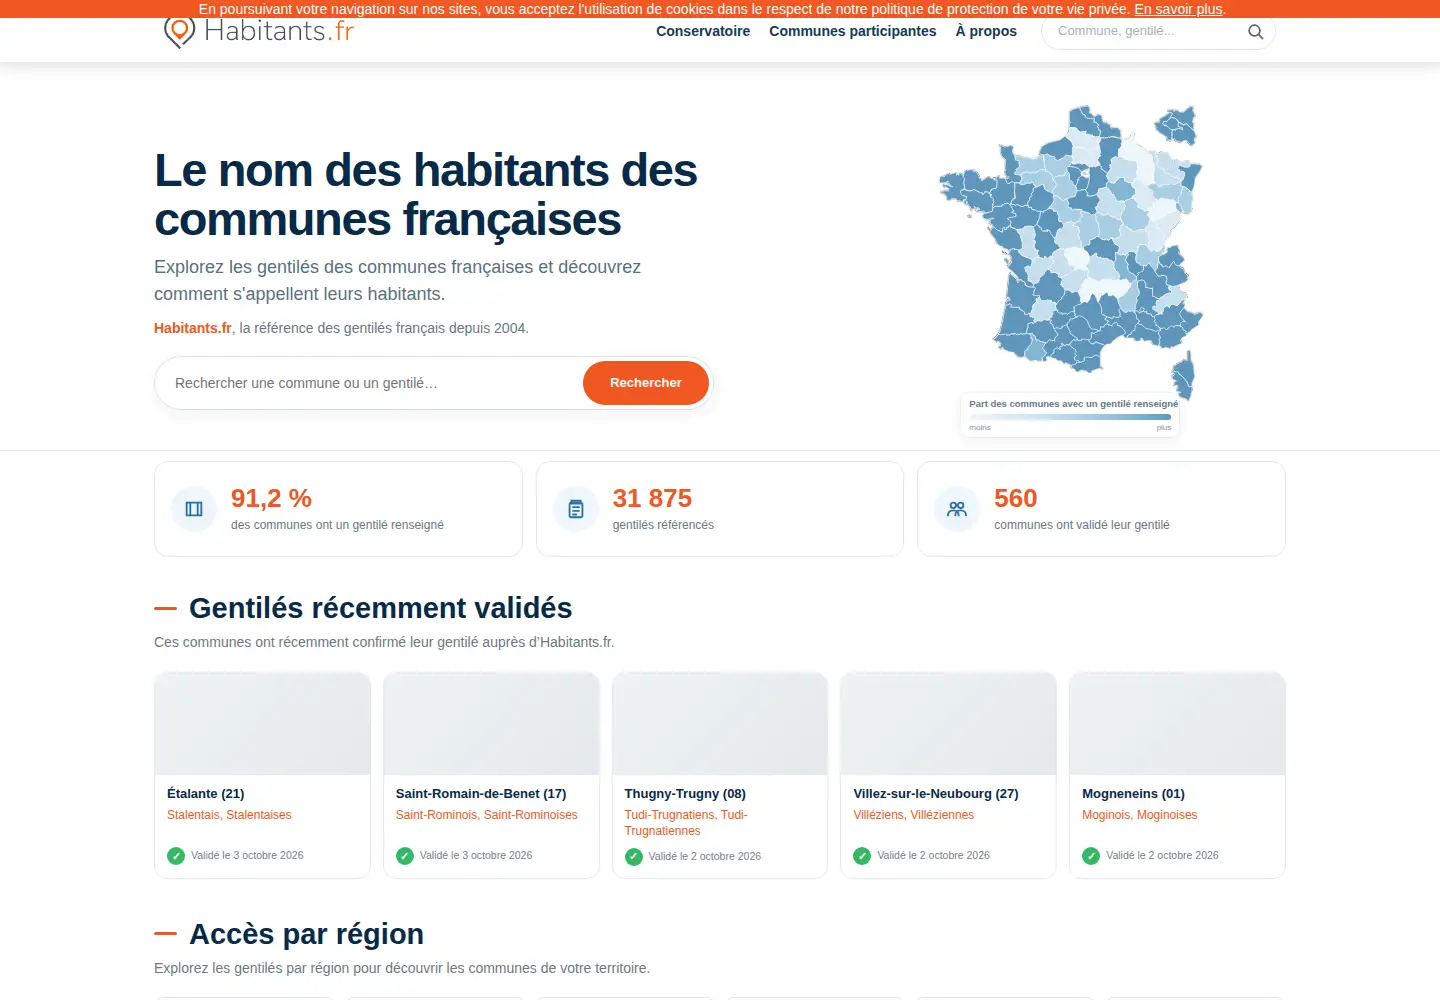Open the Étalante (21) commune title

(x=206, y=794)
